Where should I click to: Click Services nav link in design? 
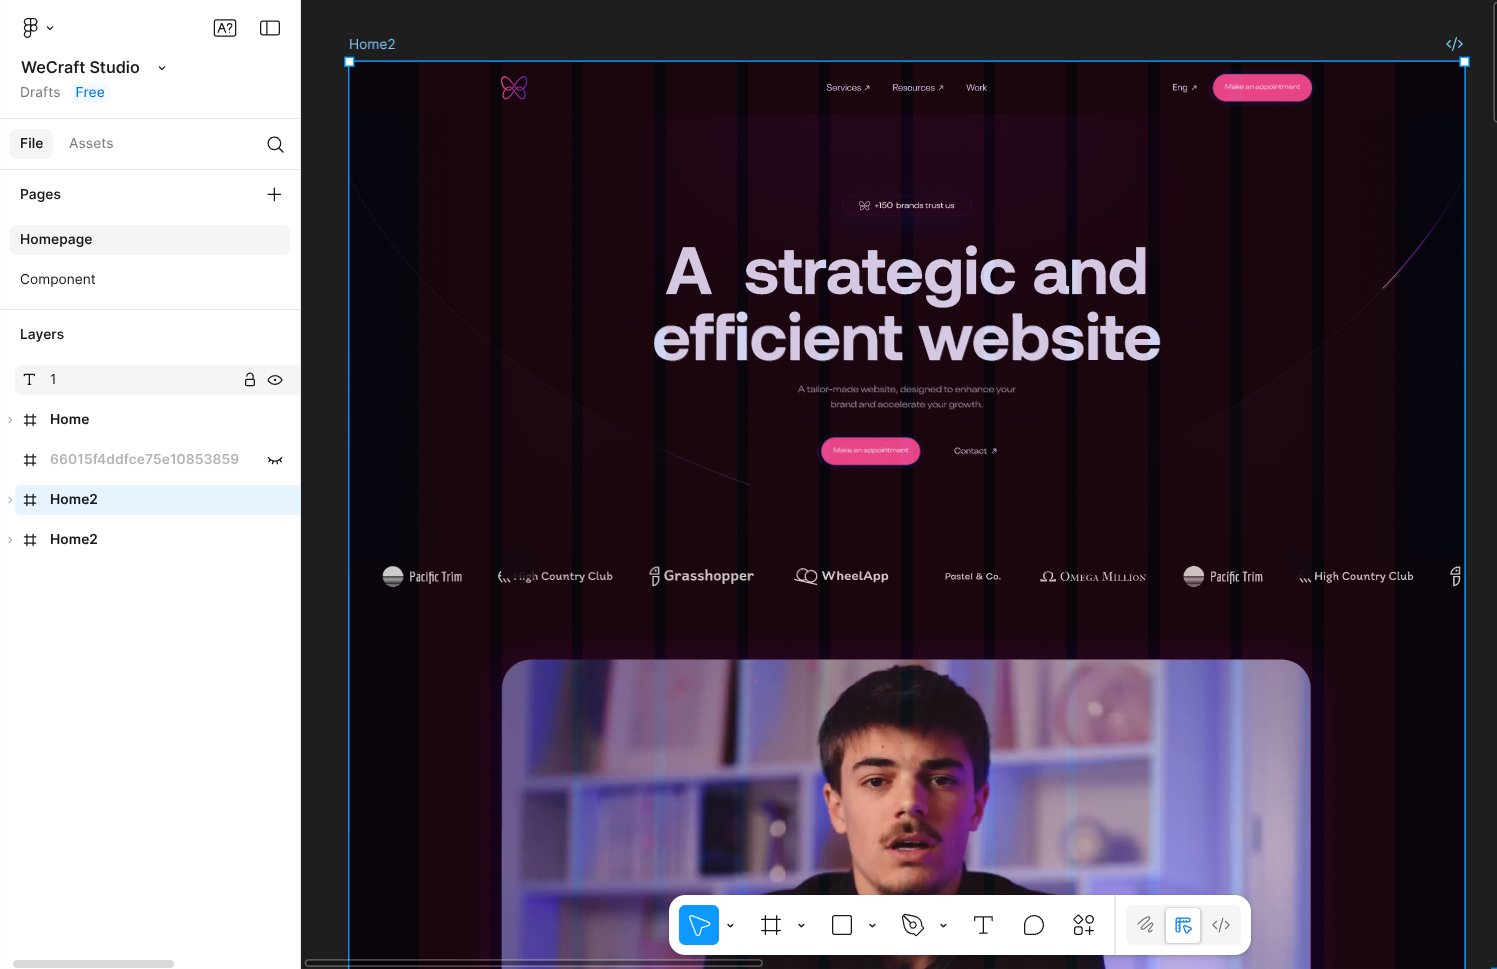(x=848, y=88)
